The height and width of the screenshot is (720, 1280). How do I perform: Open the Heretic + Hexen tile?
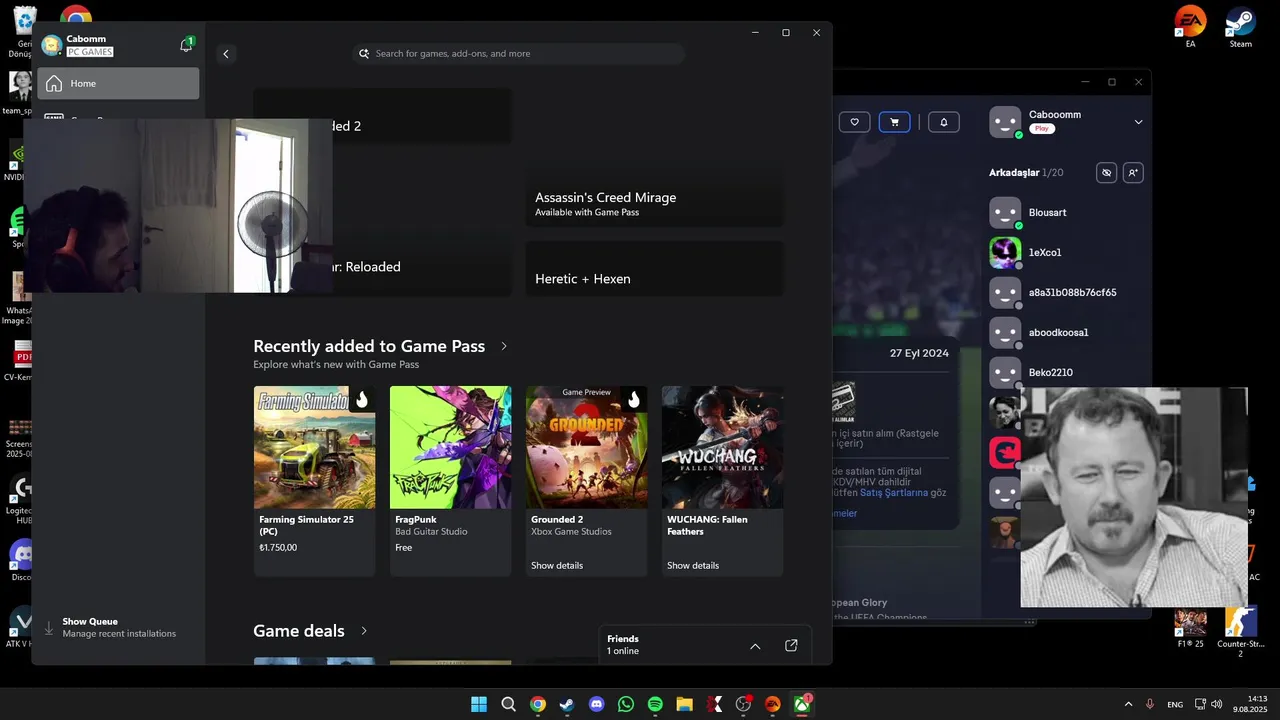pos(655,268)
